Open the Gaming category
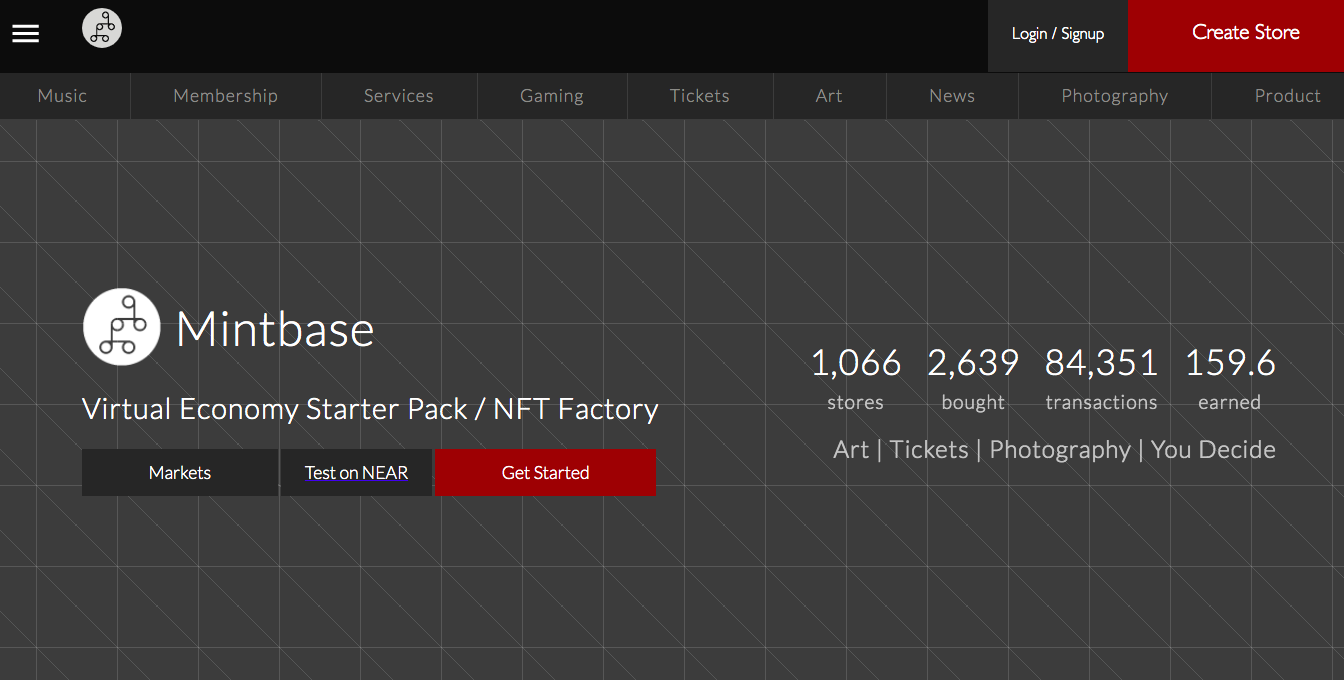The height and width of the screenshot is (680, 1344). (551, 96)
